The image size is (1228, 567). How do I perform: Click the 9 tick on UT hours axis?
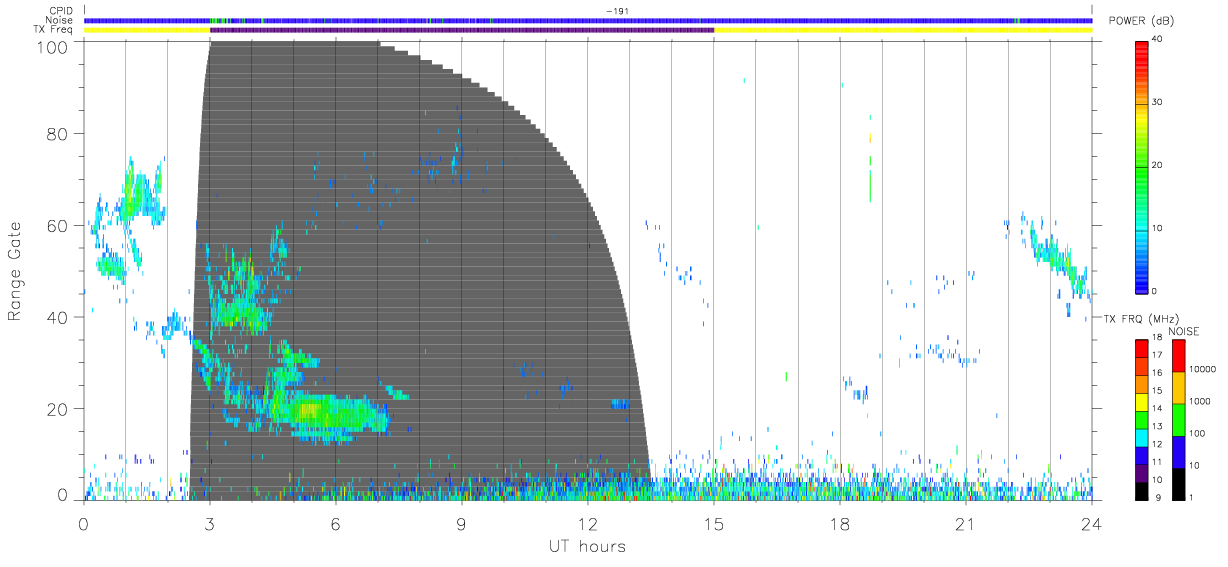tap(462, 524)
